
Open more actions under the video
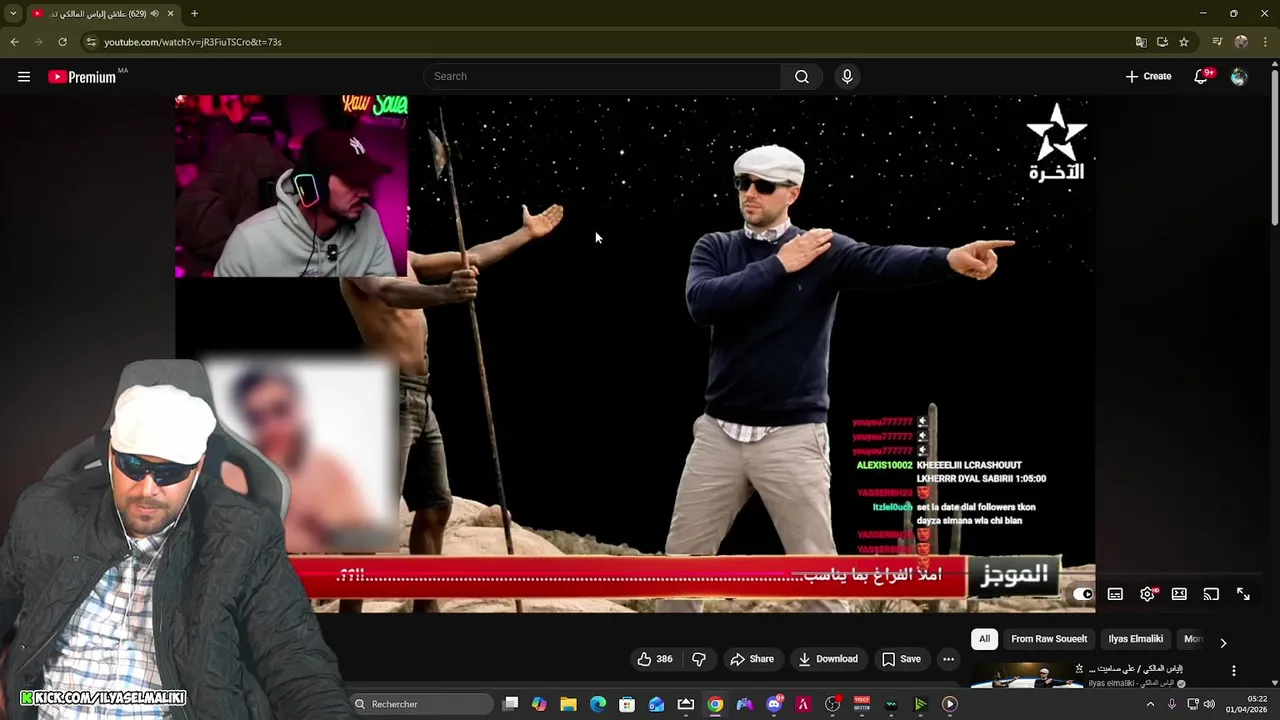tap(948, 659)
